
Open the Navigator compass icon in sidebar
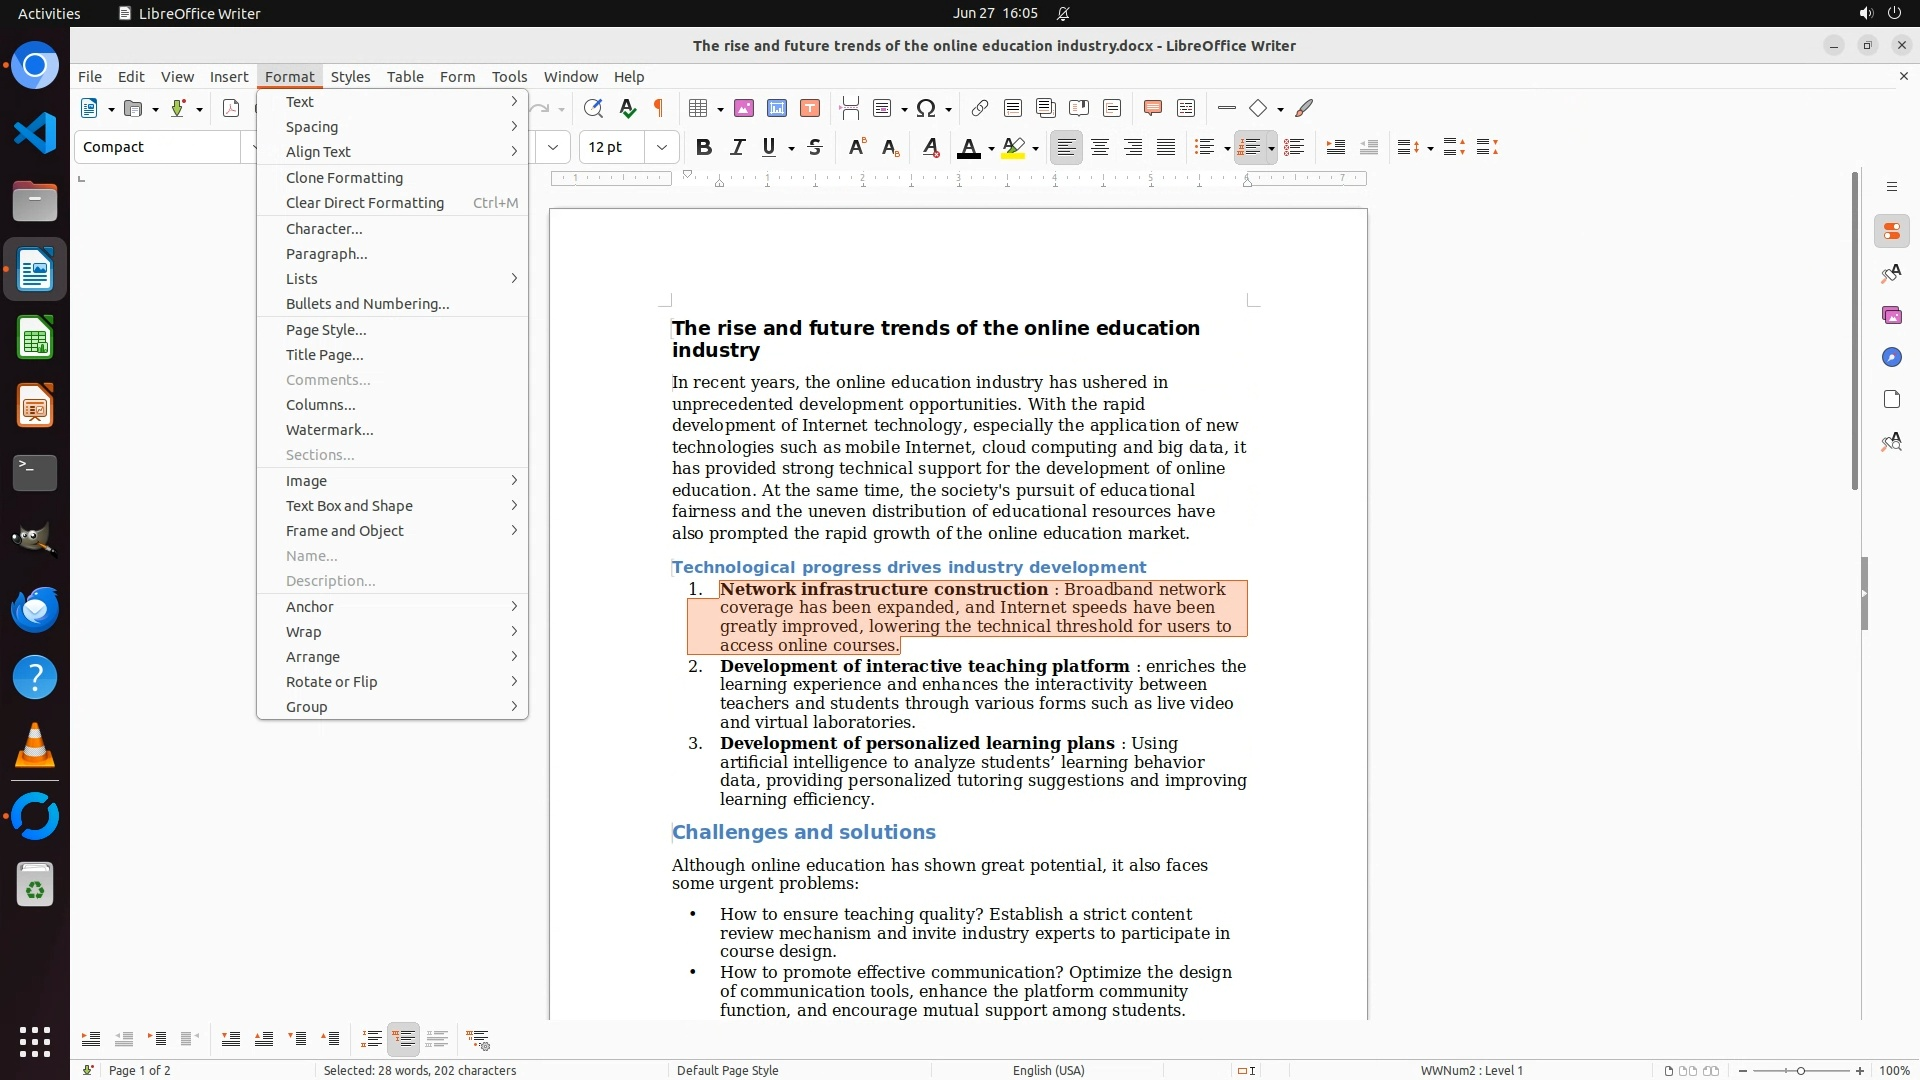coord(1891,357)
